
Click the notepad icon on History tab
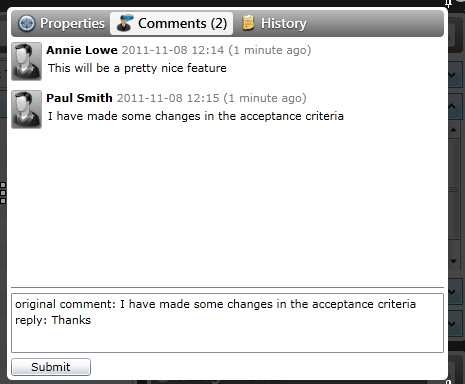coord(248,23)
